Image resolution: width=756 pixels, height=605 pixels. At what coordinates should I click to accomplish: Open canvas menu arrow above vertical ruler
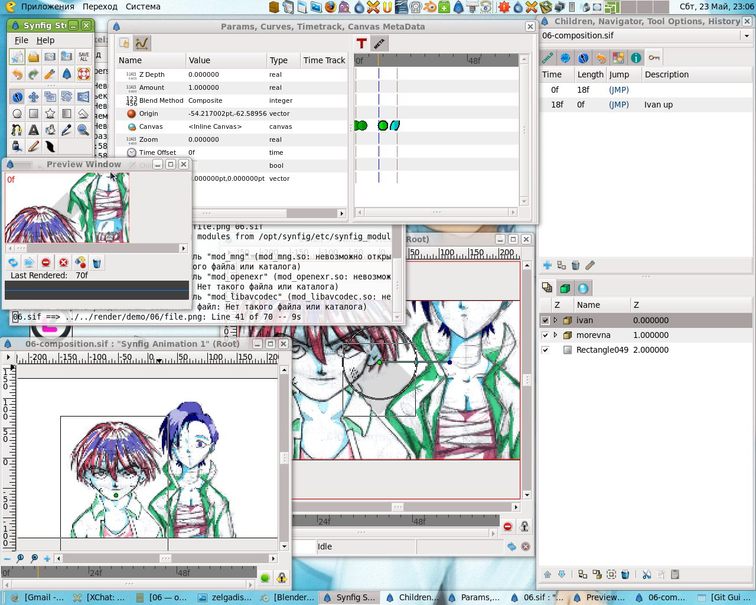(8, 357)
